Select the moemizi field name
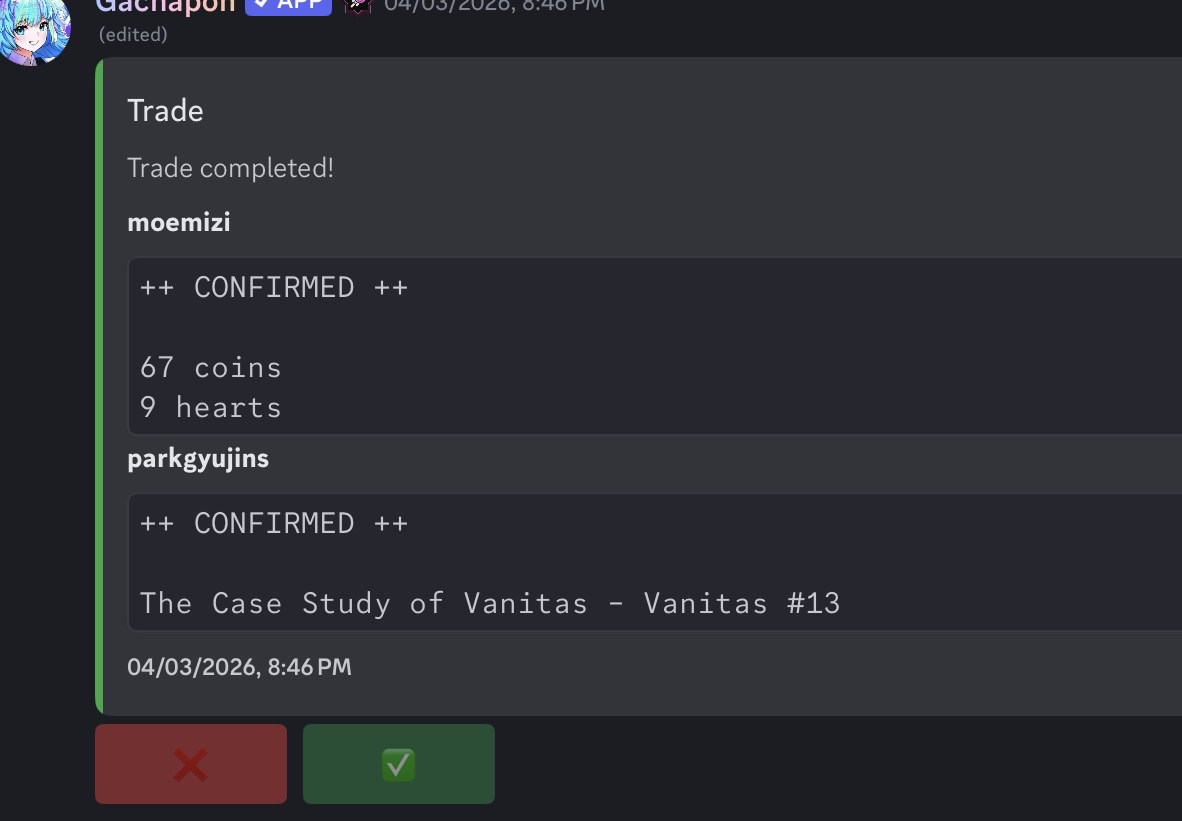This screenshot has height=821, width=1182. (179, 222)
